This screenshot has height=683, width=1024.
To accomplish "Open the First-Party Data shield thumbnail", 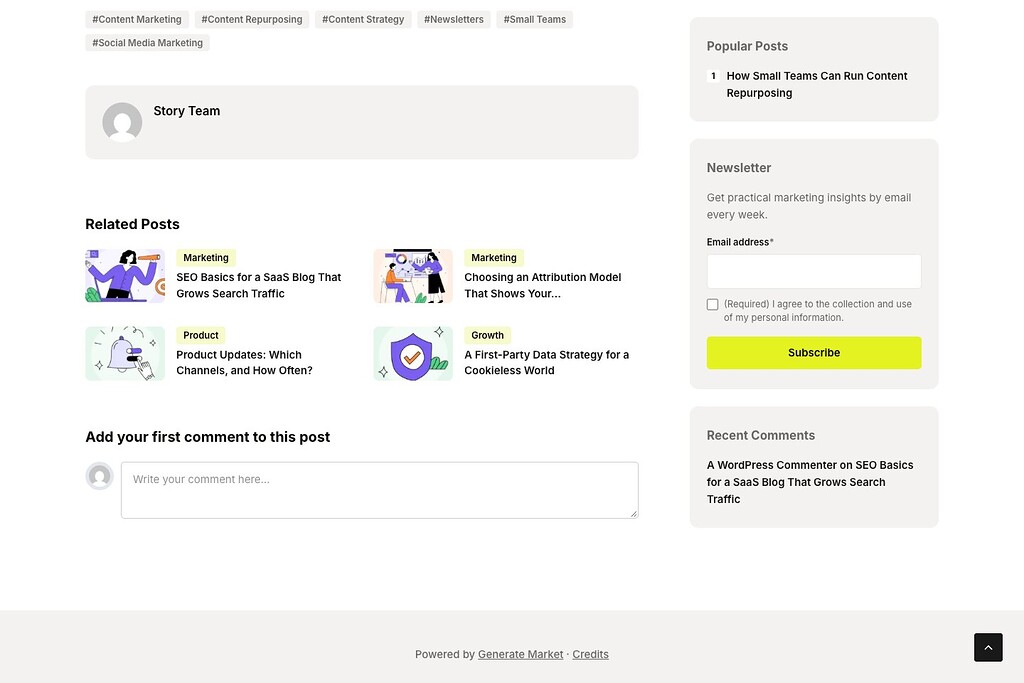I will 413,353.
